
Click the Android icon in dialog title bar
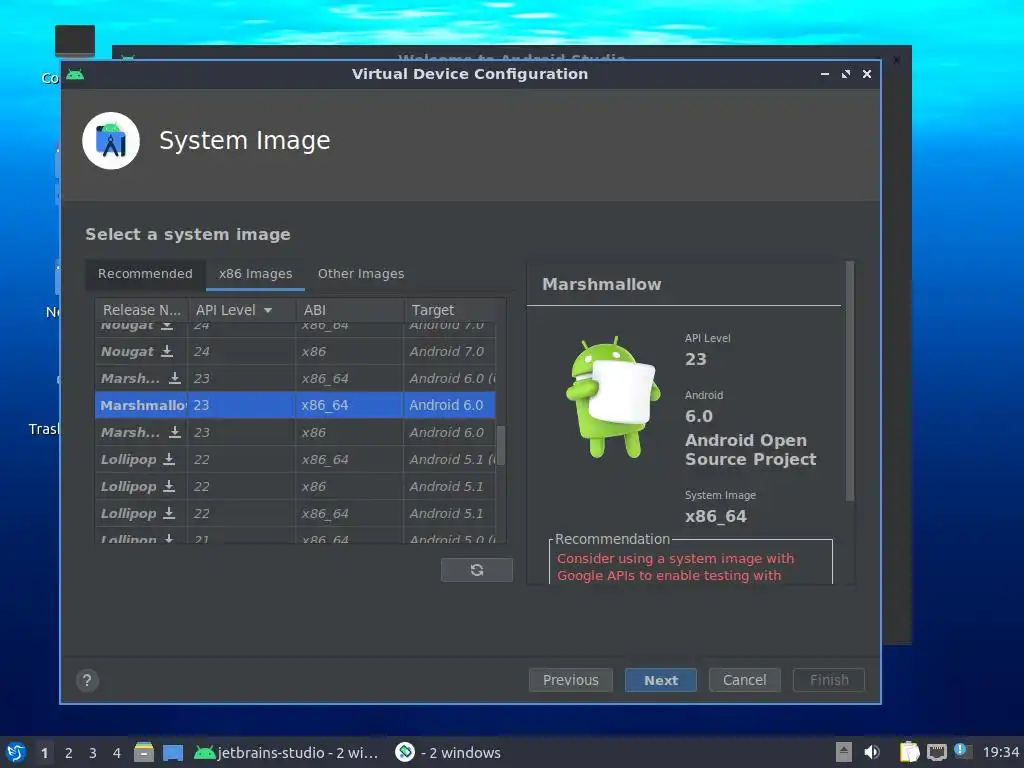coord(75,74)
